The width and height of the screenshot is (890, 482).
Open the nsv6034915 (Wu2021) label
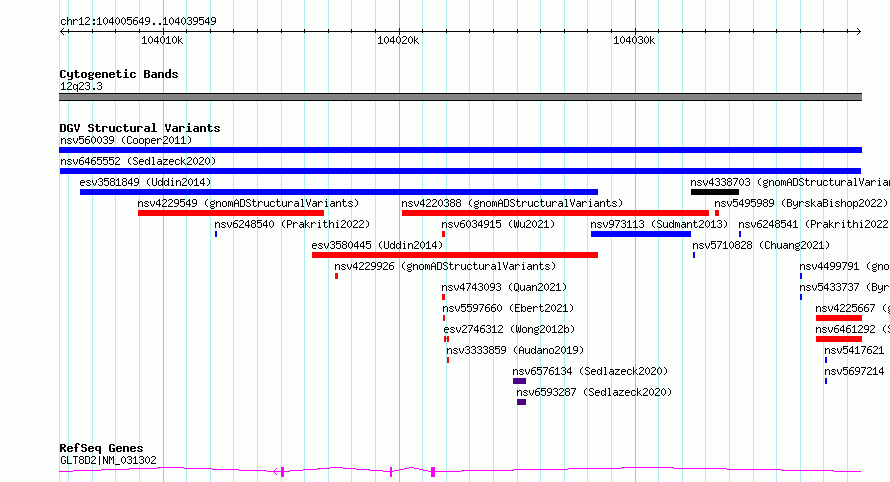pos(498,224)
